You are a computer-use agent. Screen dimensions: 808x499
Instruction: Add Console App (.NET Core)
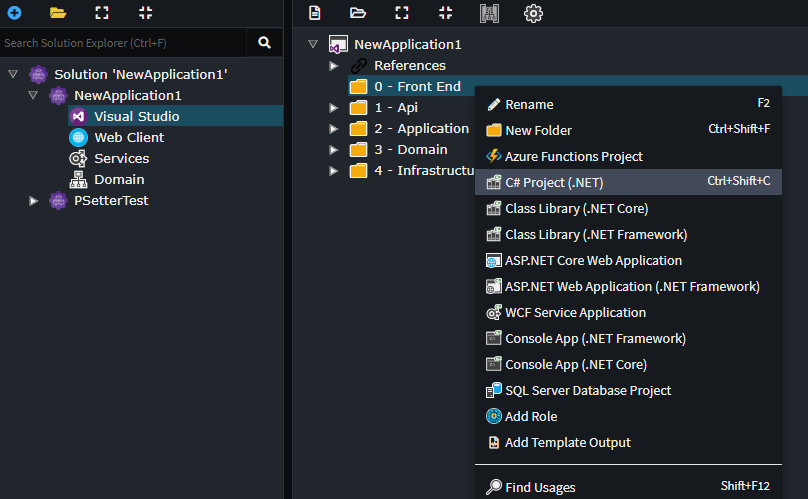pos(628,364)
